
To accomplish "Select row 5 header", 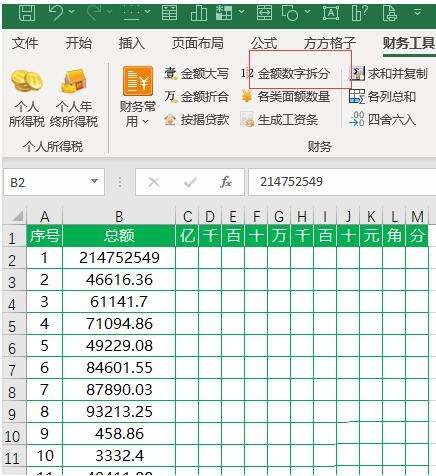I will [13, 325].
